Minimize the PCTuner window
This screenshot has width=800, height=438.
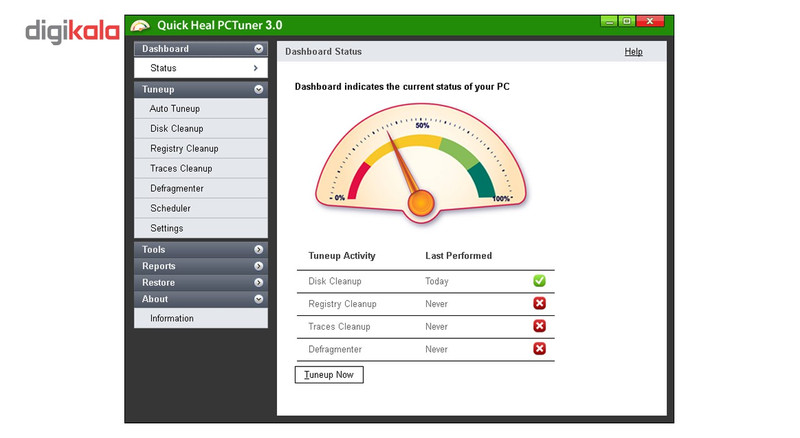(609, 21)
